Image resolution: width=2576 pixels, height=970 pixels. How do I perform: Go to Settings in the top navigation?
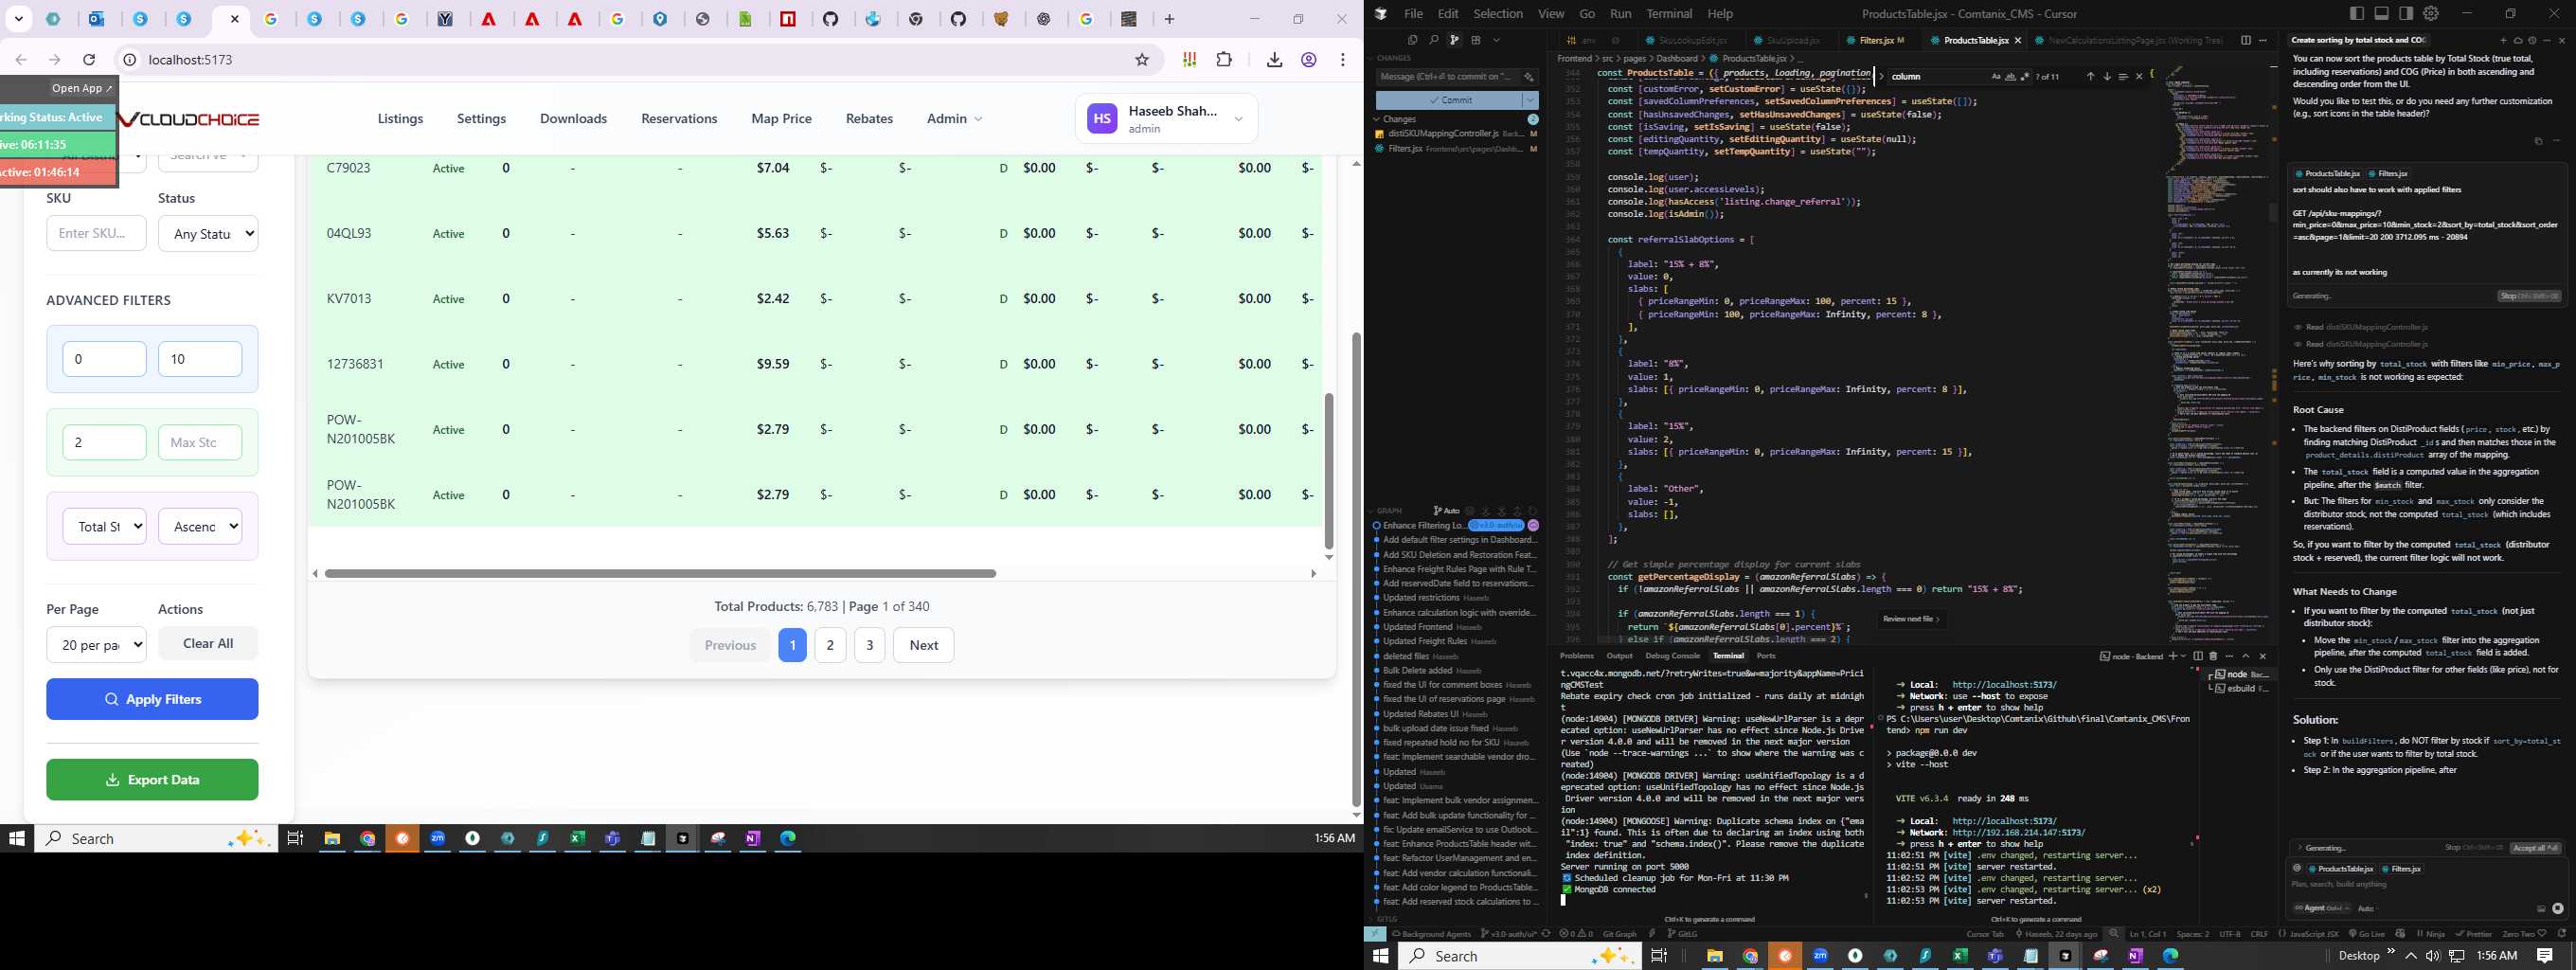(x=481, y=118)
